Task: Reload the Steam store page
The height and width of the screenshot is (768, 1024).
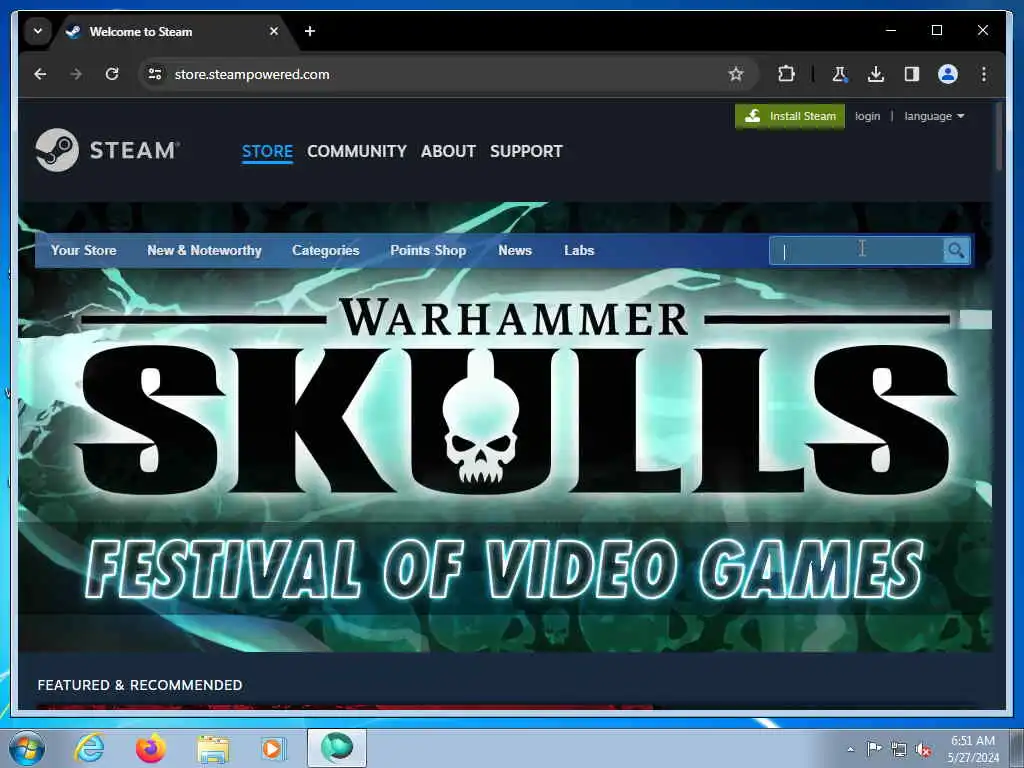Action: click(112, 74)
